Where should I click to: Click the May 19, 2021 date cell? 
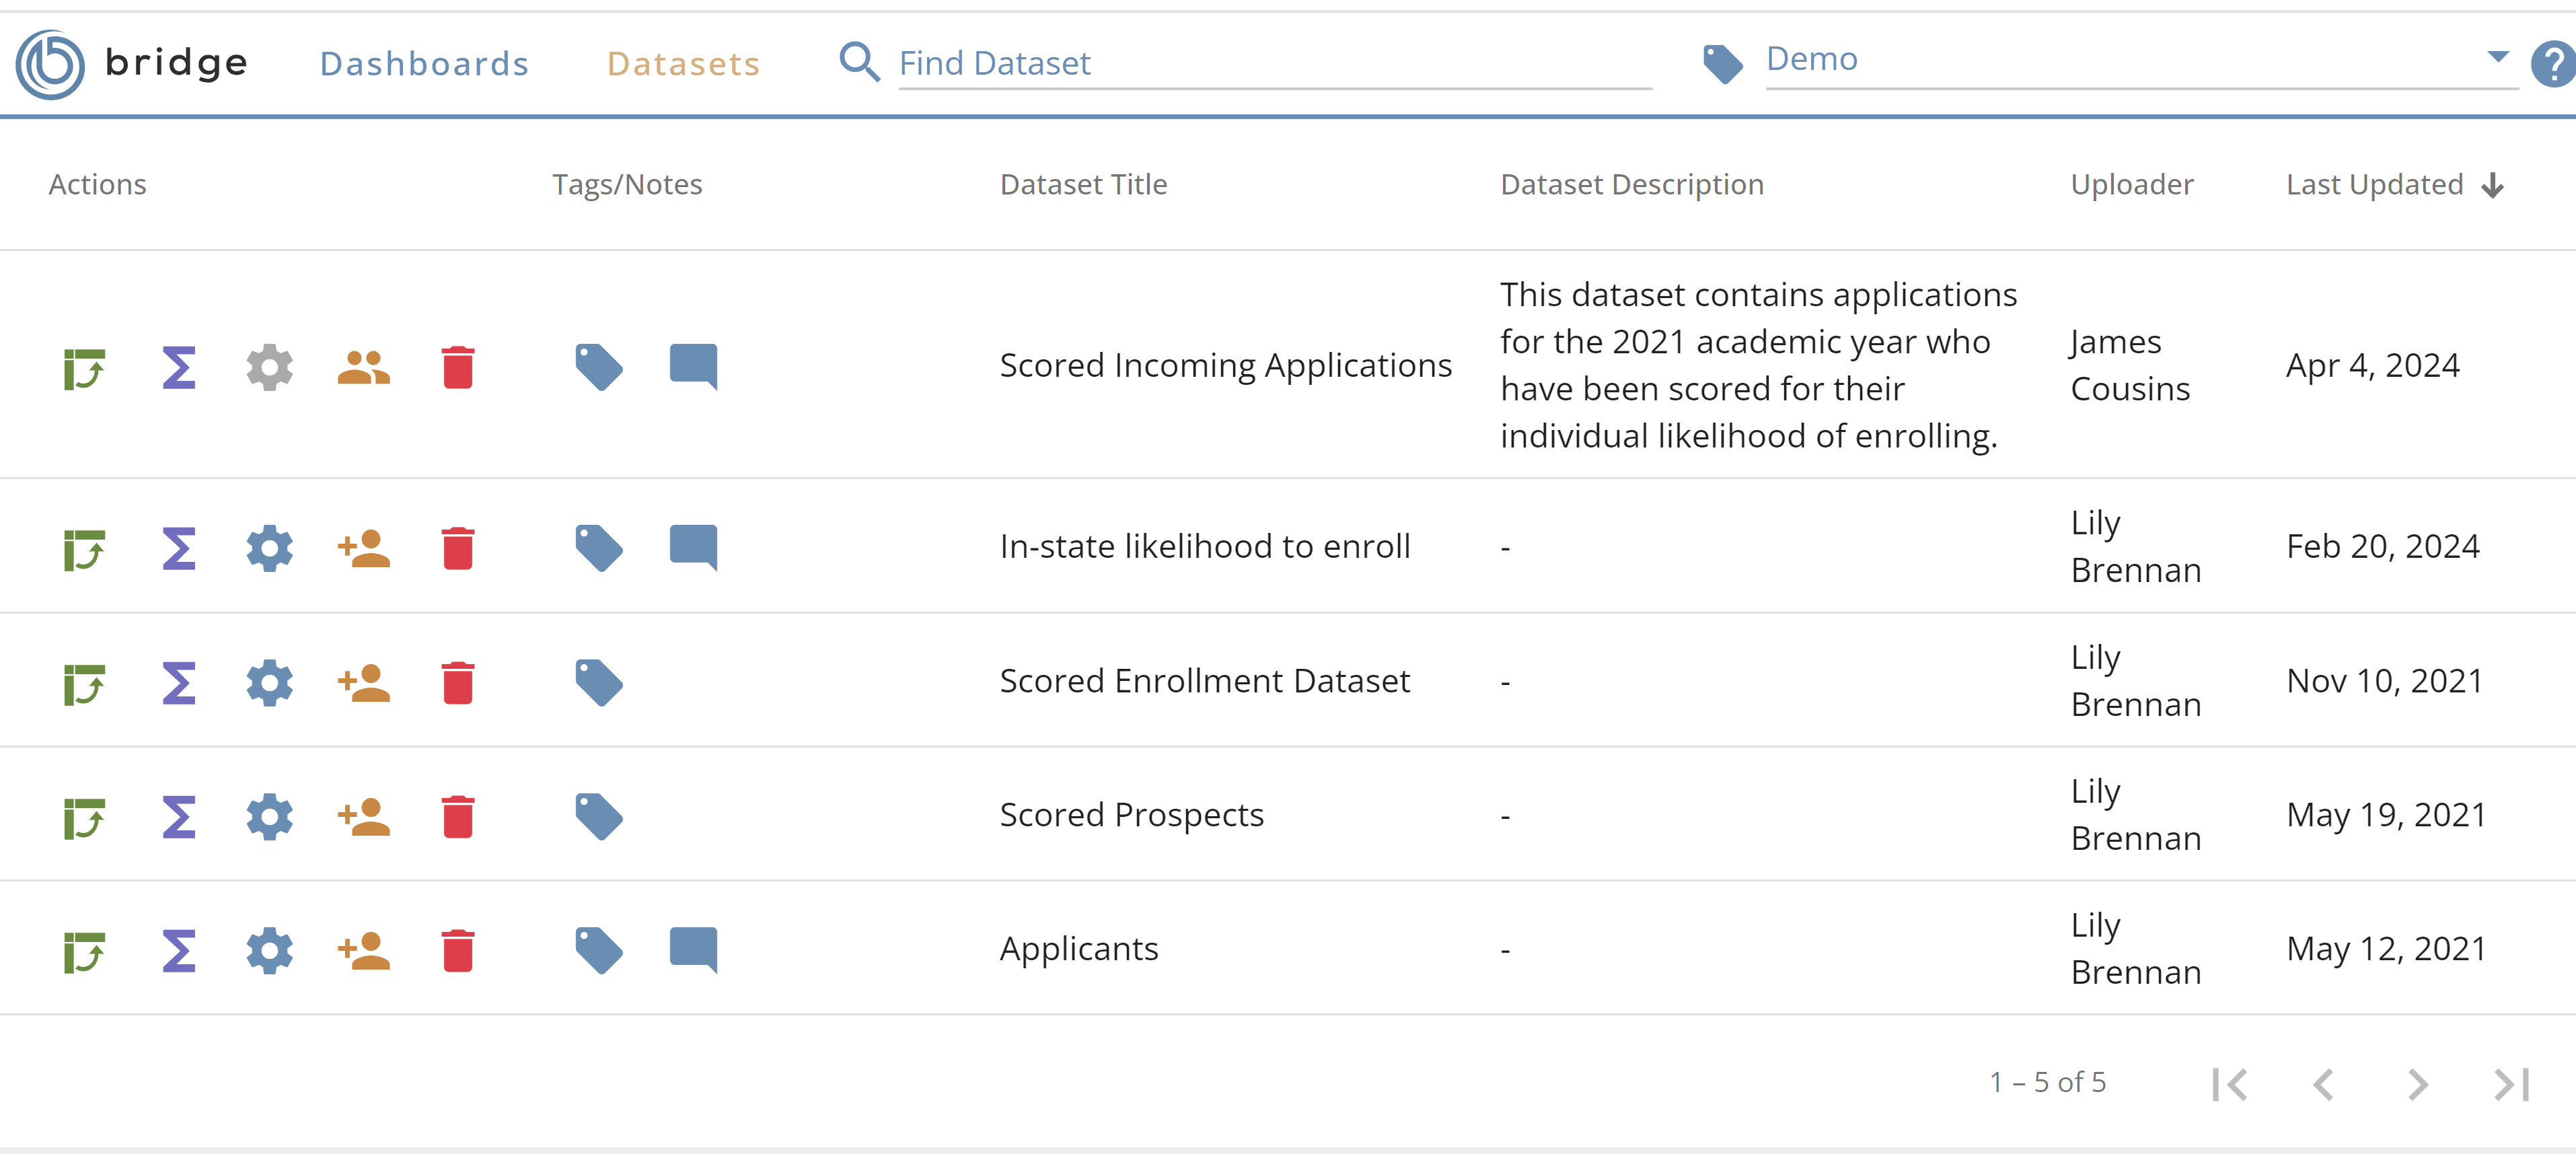(x=2386, y=816)
